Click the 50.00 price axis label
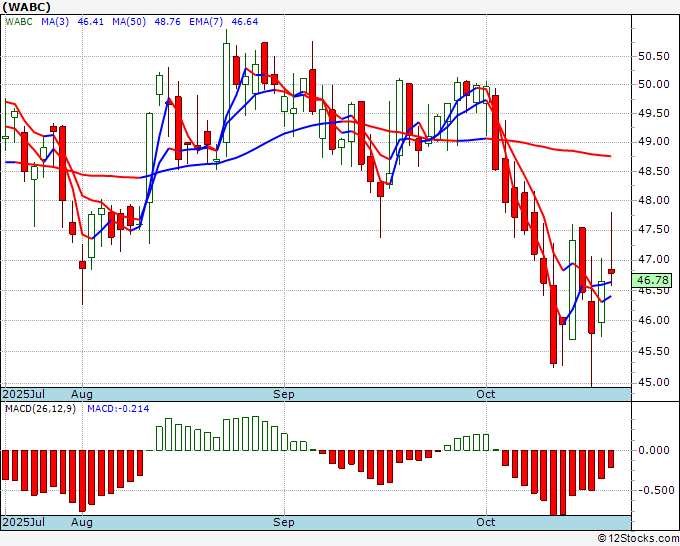The height and width of the screenshot is (546, 680). coord(654,84)
